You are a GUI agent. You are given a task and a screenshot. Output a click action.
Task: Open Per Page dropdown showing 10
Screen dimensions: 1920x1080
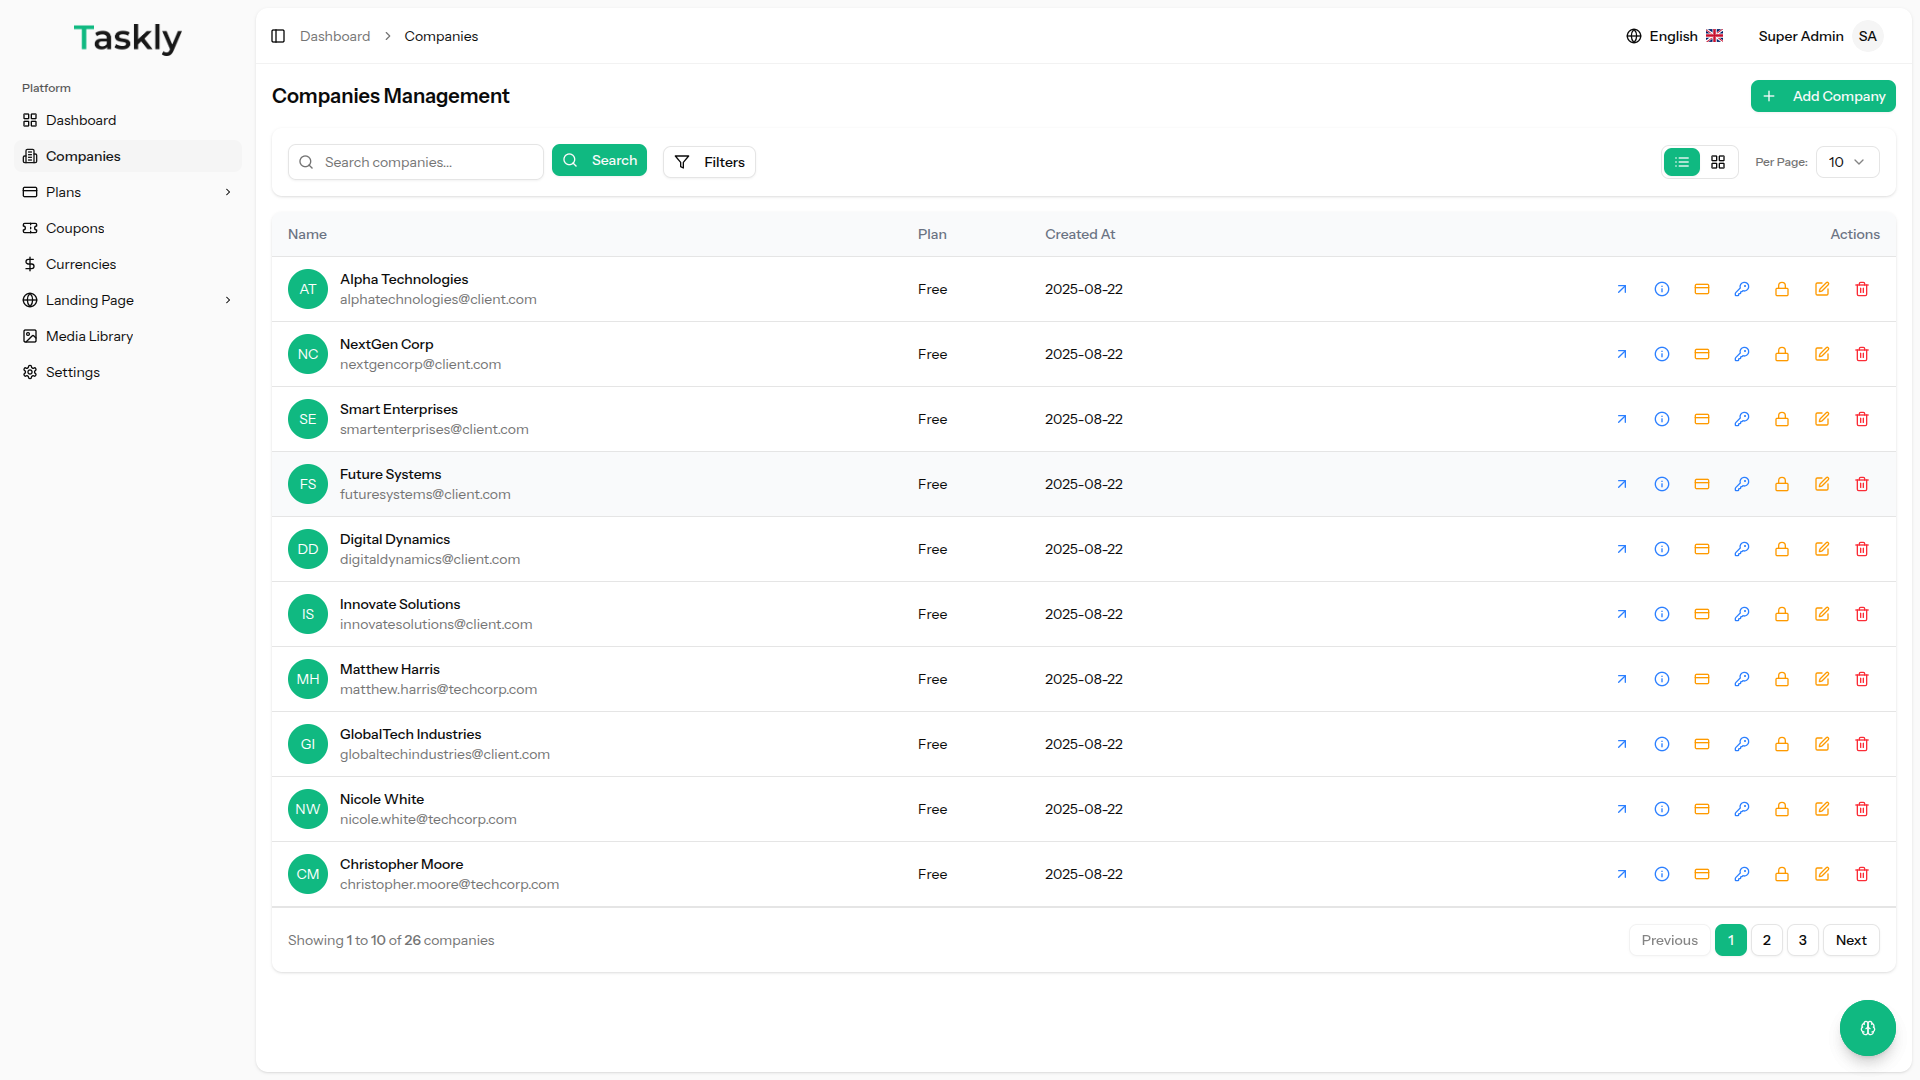point(1846,162)
